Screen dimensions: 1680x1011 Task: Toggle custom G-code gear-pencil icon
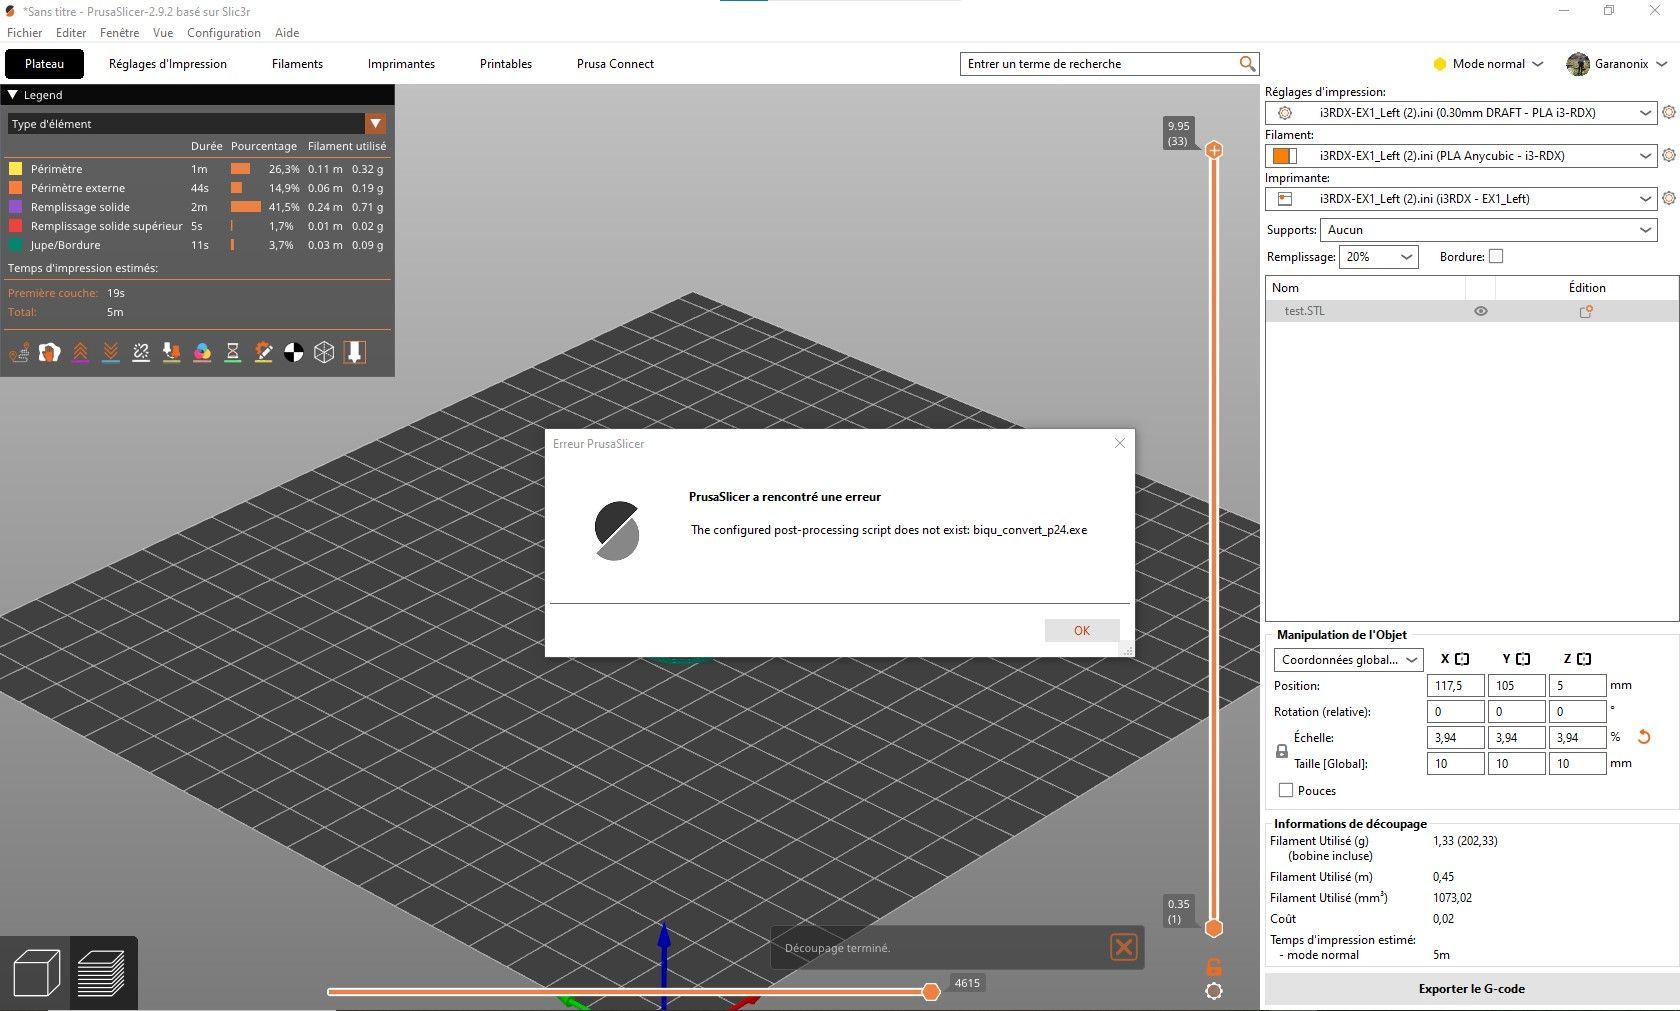pyautogui.click(x=263, y=352)
